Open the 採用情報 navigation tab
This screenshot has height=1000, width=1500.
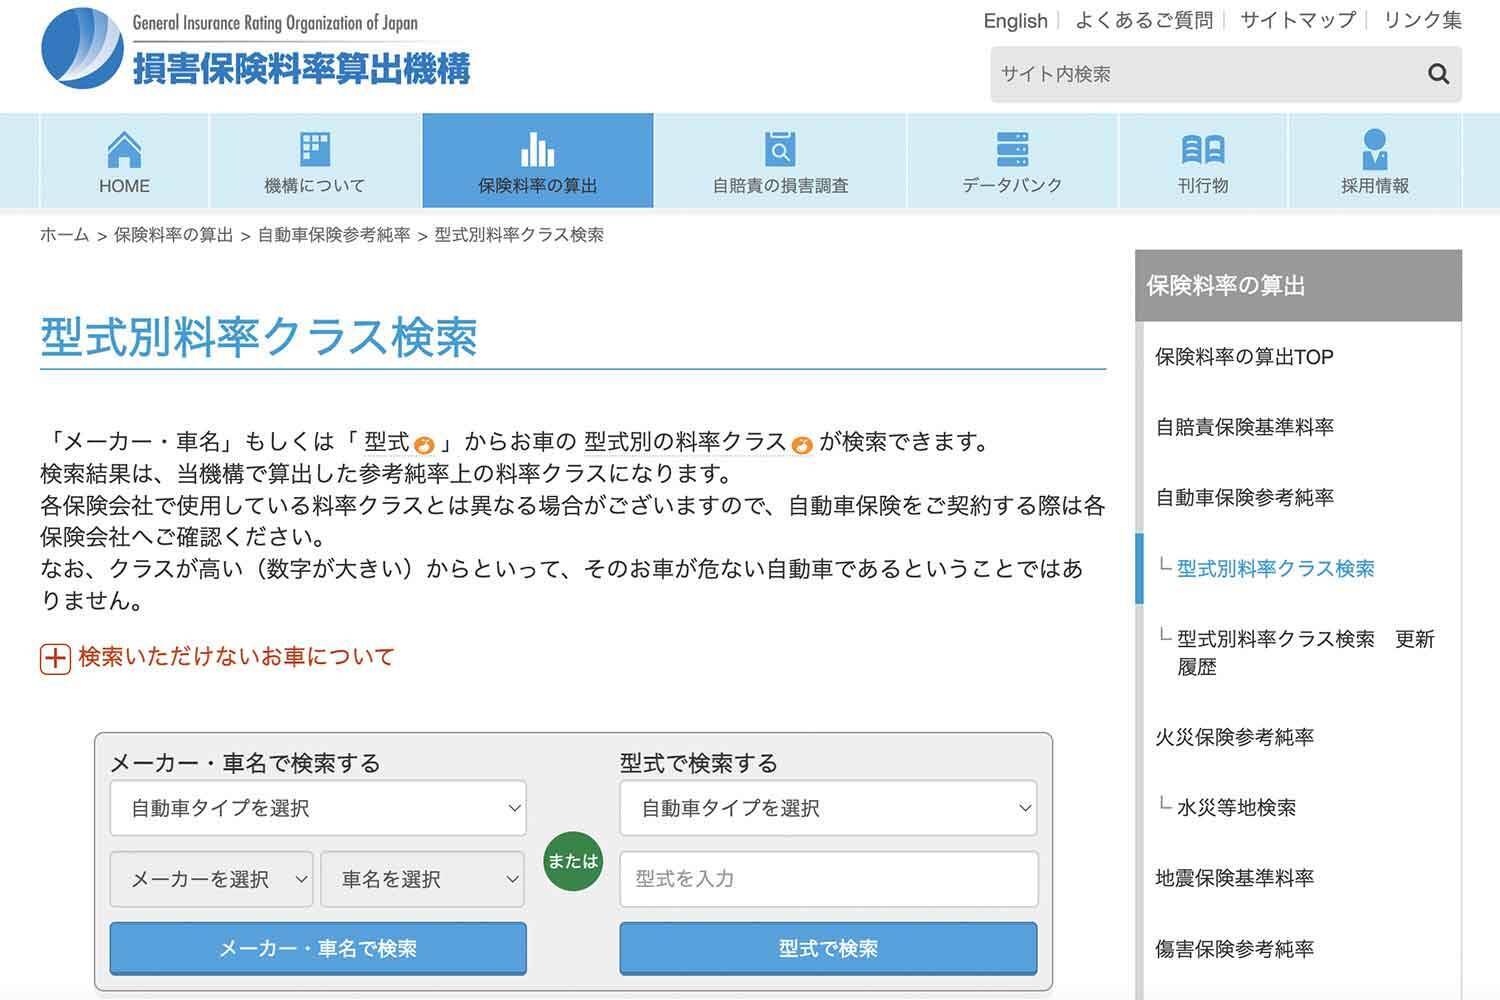(1375, 161)
